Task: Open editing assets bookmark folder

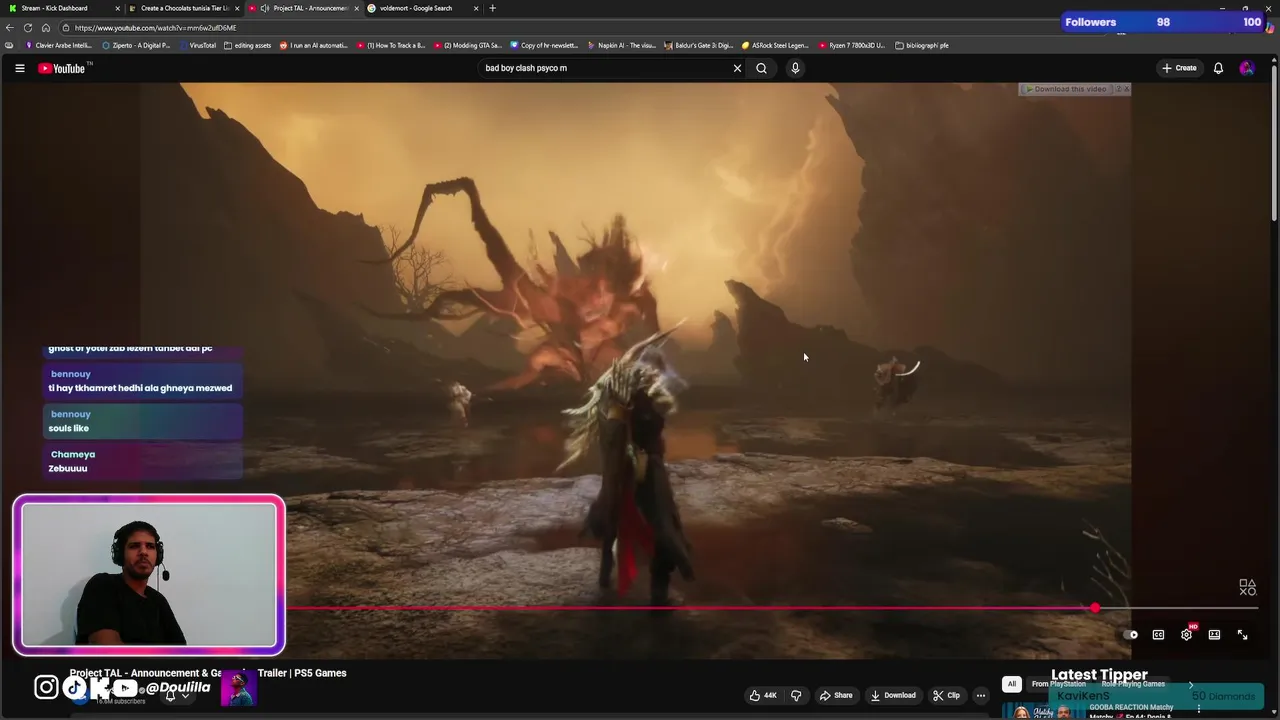Action: click(248, 45)
